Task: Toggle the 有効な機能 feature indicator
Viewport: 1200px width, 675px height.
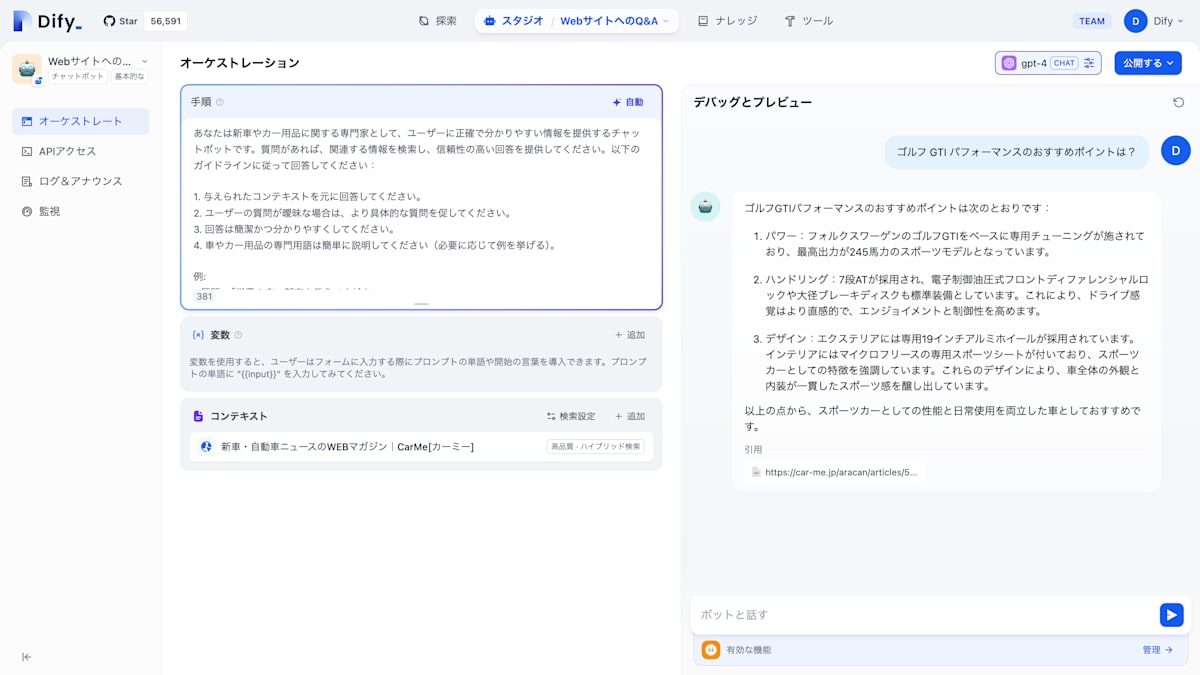Action: (x=710, y=649)
